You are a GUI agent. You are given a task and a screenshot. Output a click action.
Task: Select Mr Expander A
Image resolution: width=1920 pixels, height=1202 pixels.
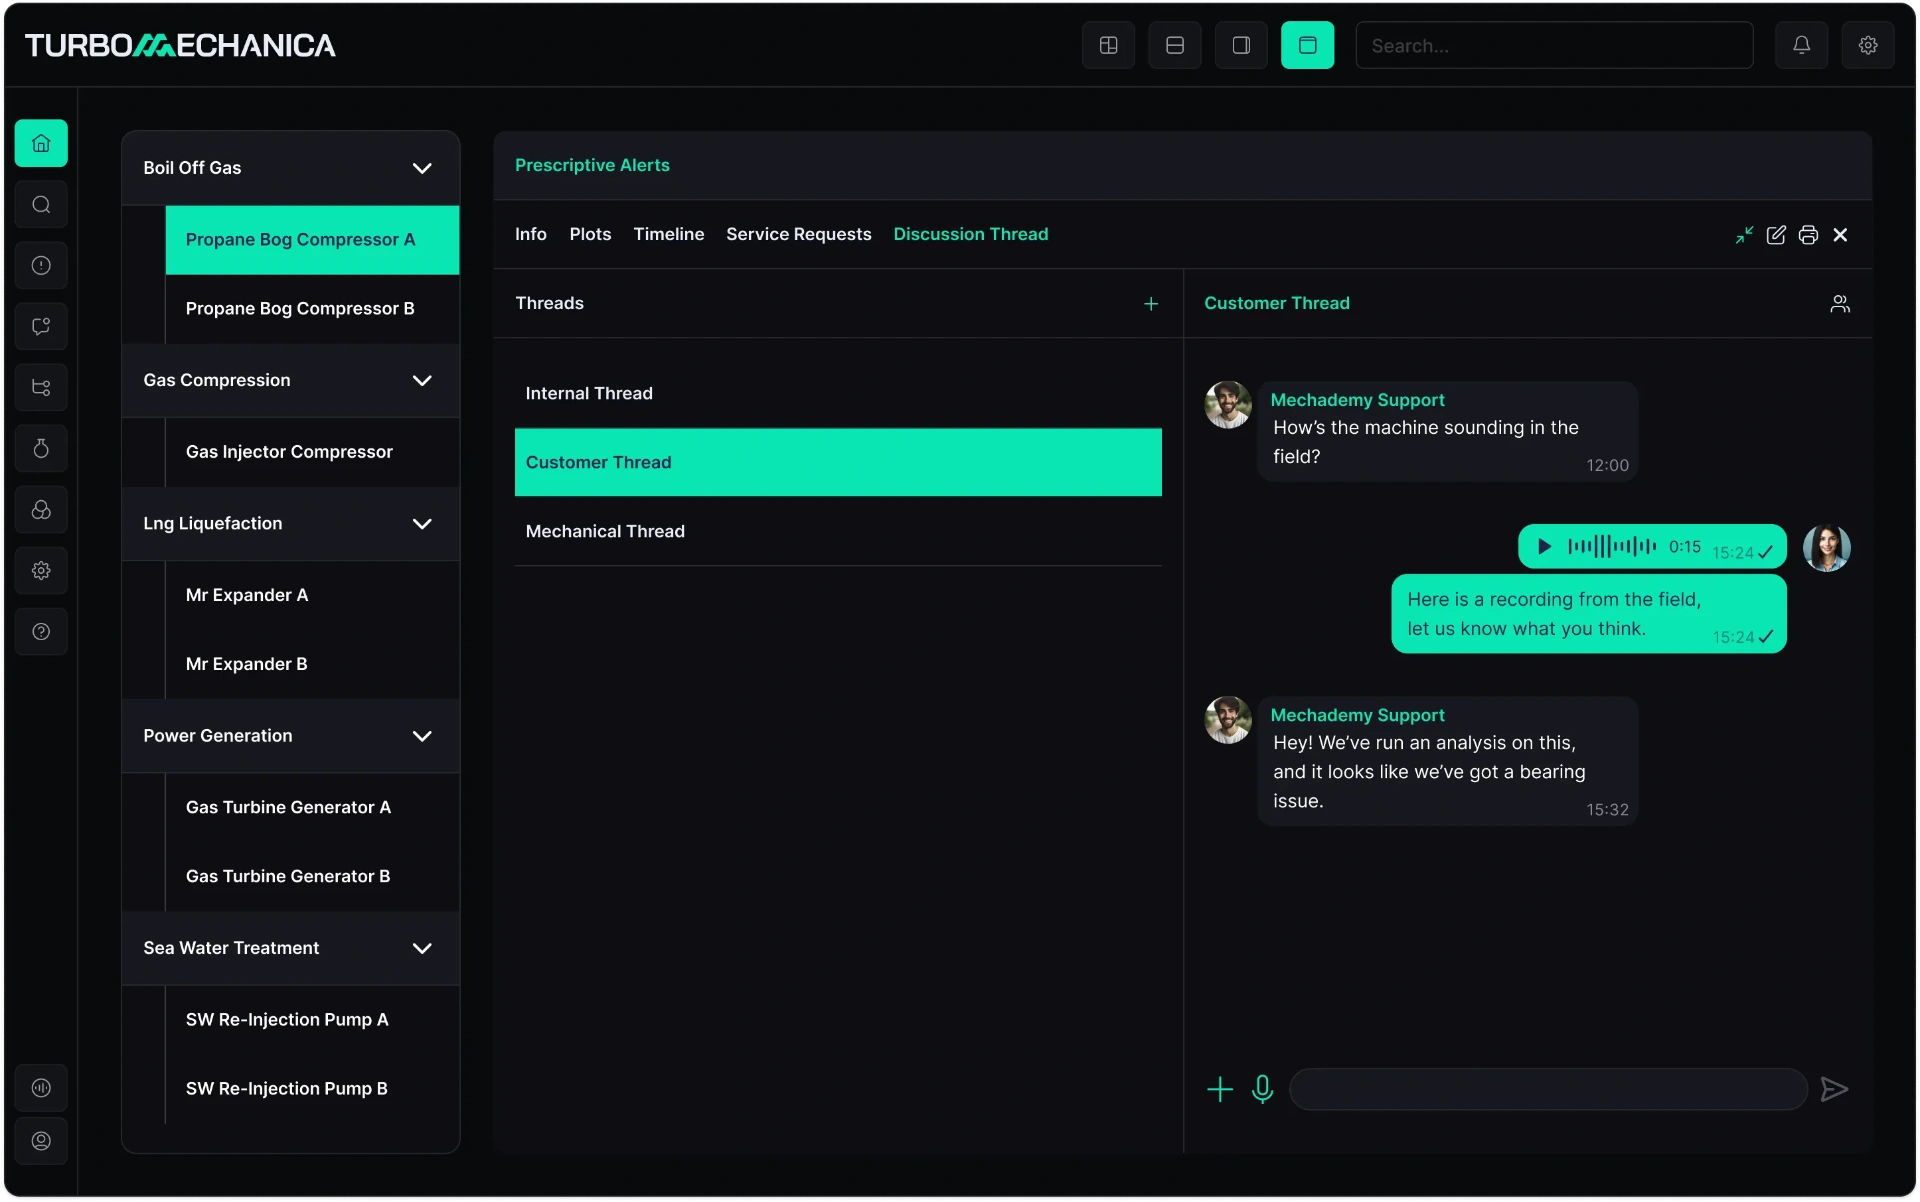(x=312, y=595)
